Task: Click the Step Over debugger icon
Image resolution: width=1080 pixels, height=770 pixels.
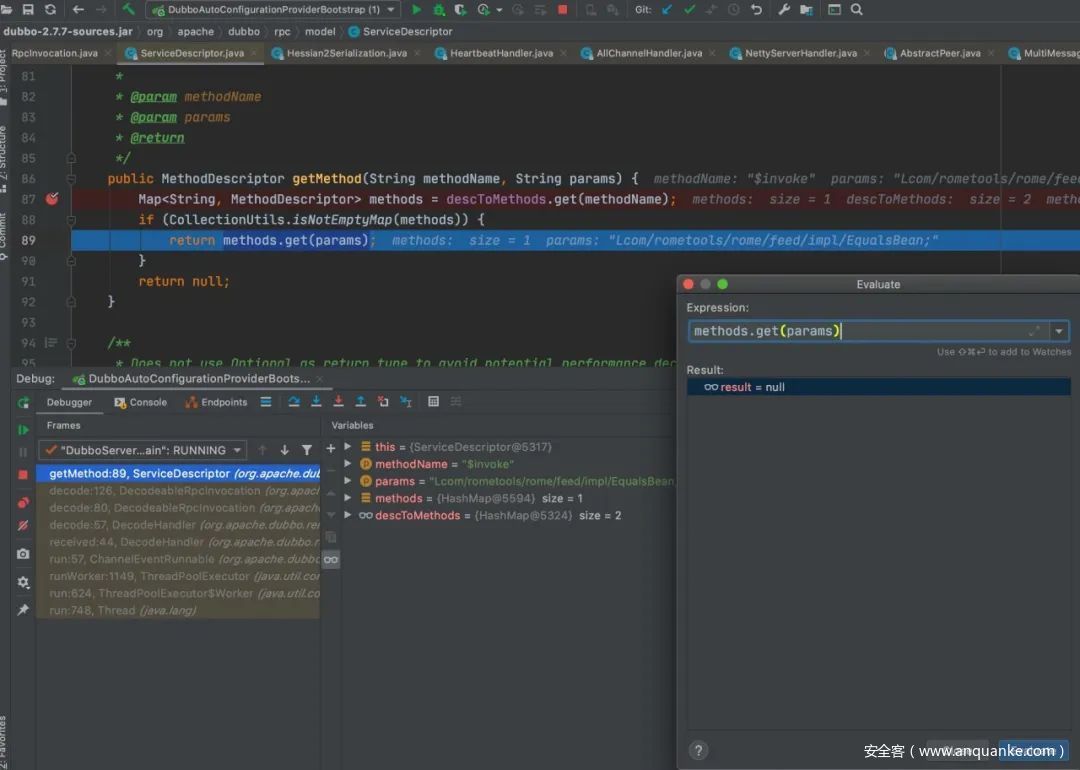Action: 294,402
